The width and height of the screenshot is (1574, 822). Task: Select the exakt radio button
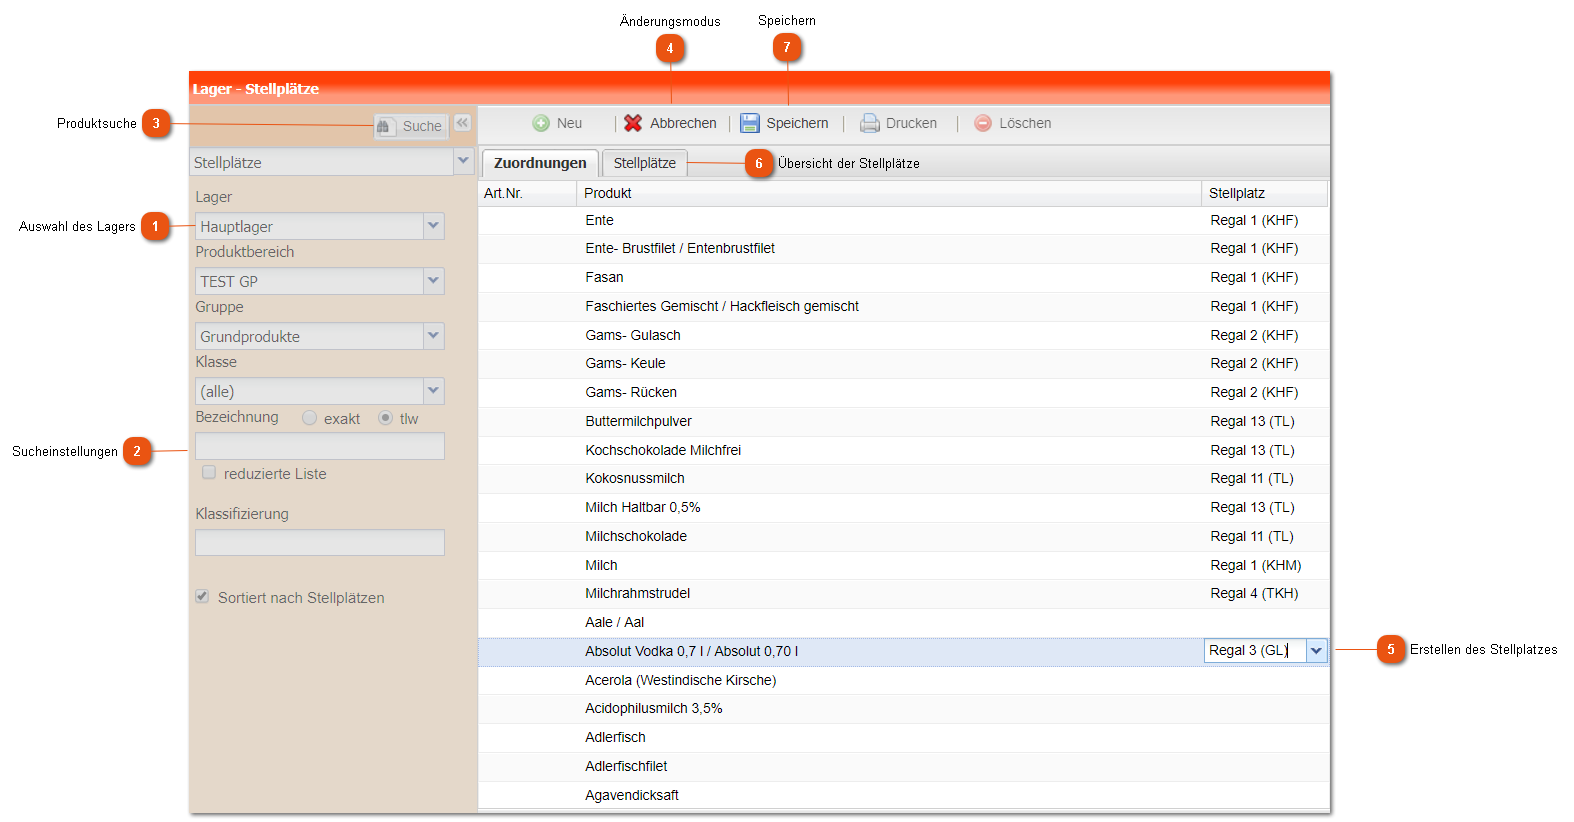tap(310, 418)
